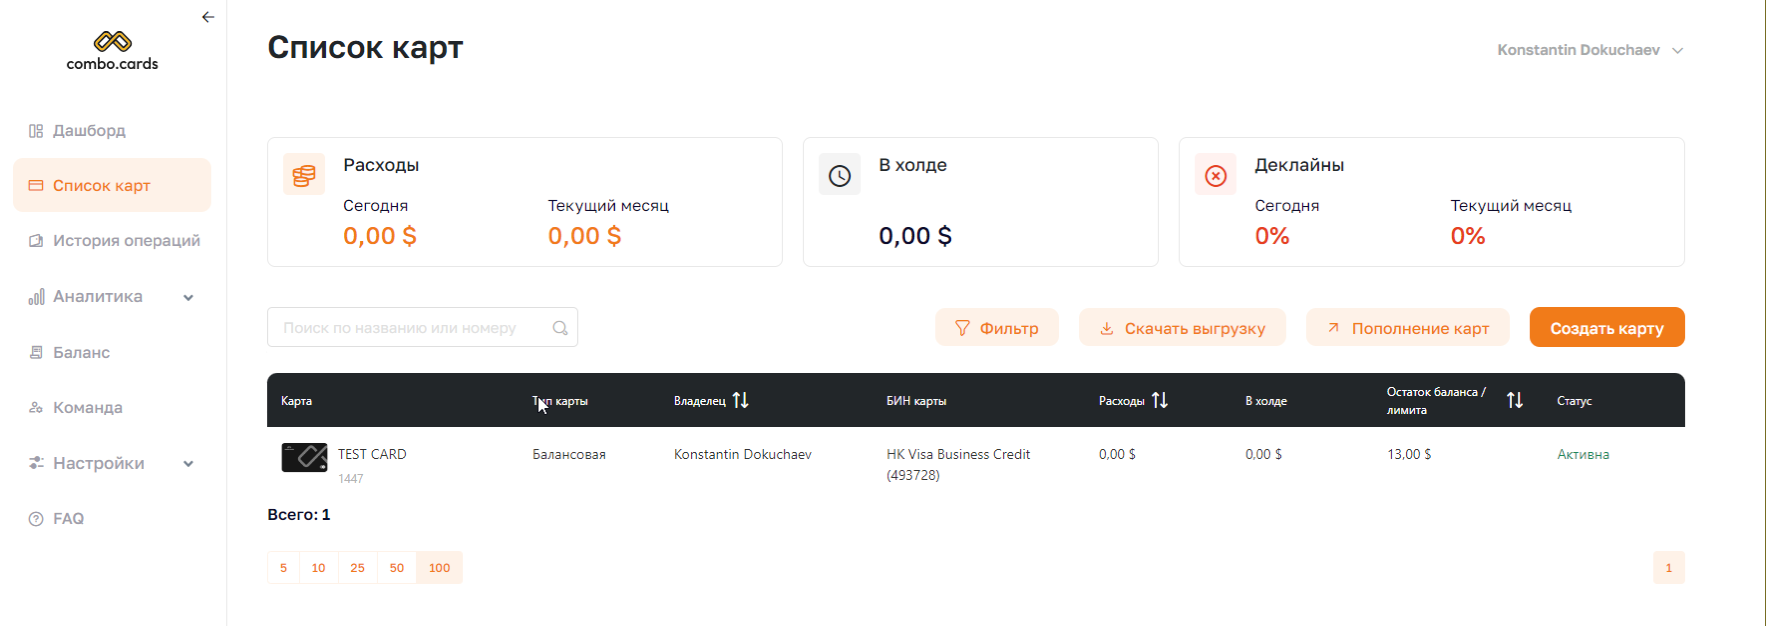Screen dimensions: 1766x626
Task: Click the Настройки sliders icon
Action: pyautogui.click(x=36, y=463)
